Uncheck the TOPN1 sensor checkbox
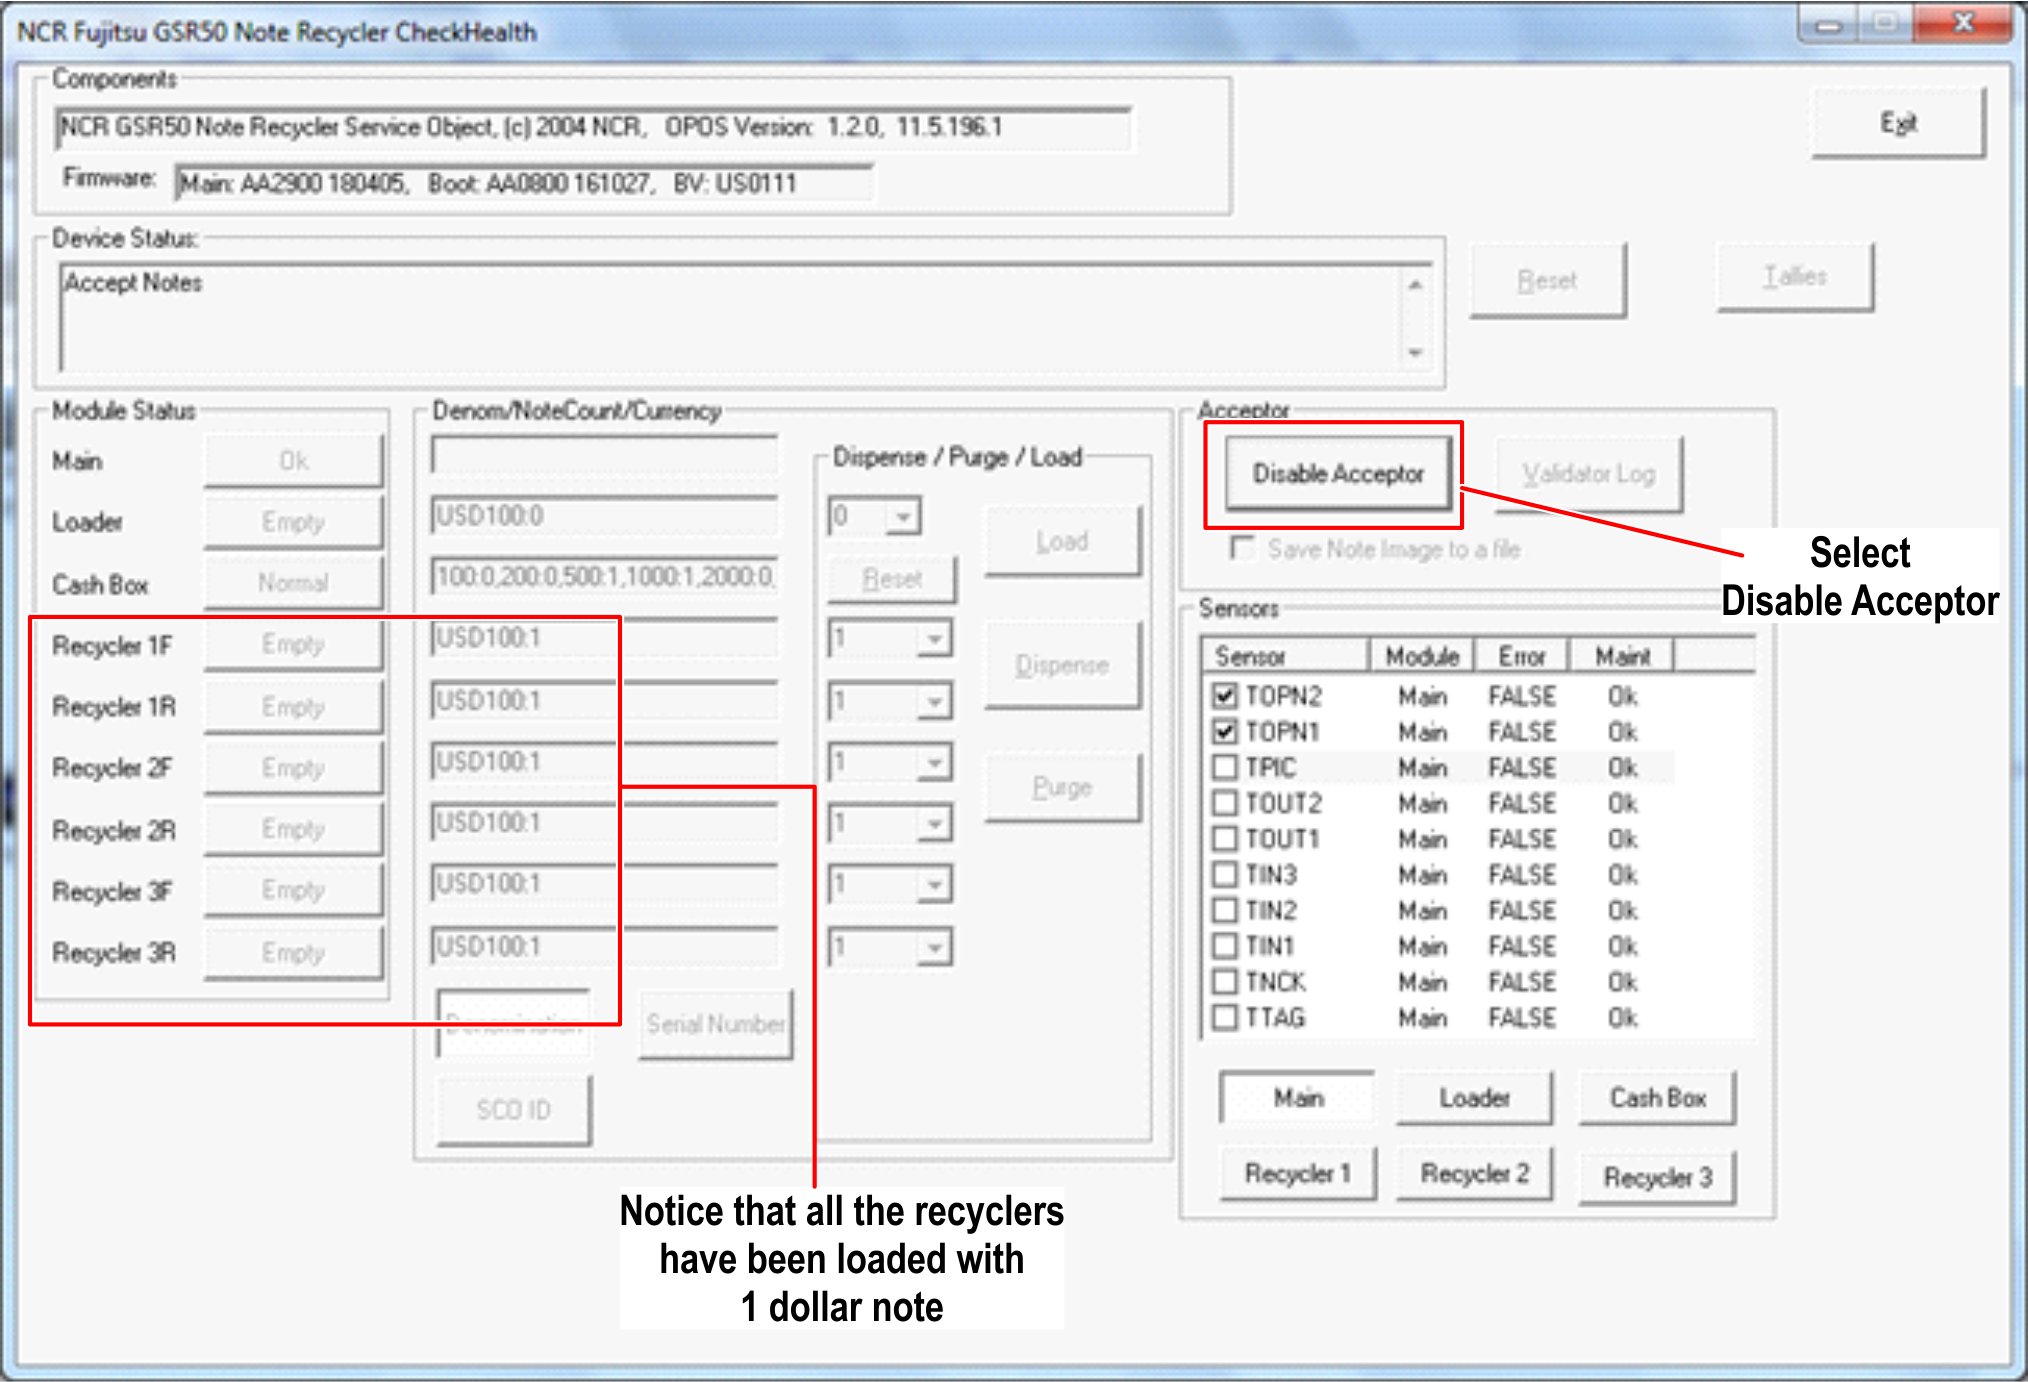 1224,731
